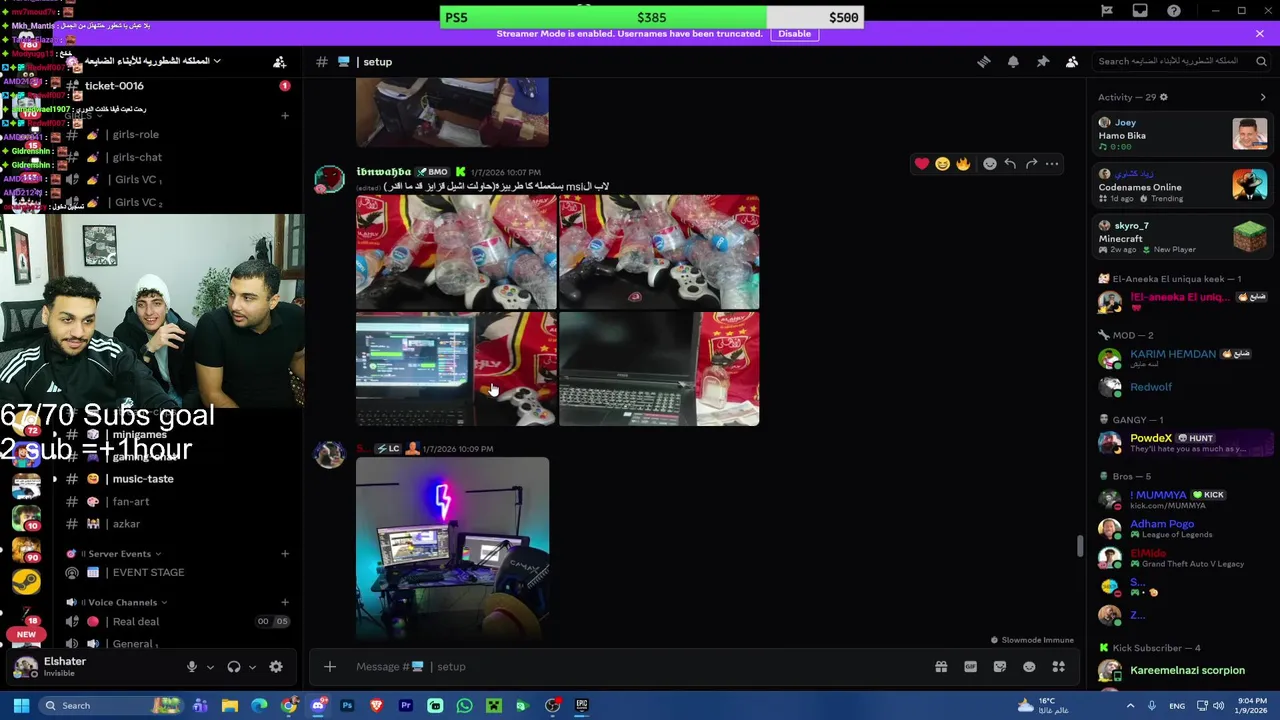Add channel to Server Events category

285,554
